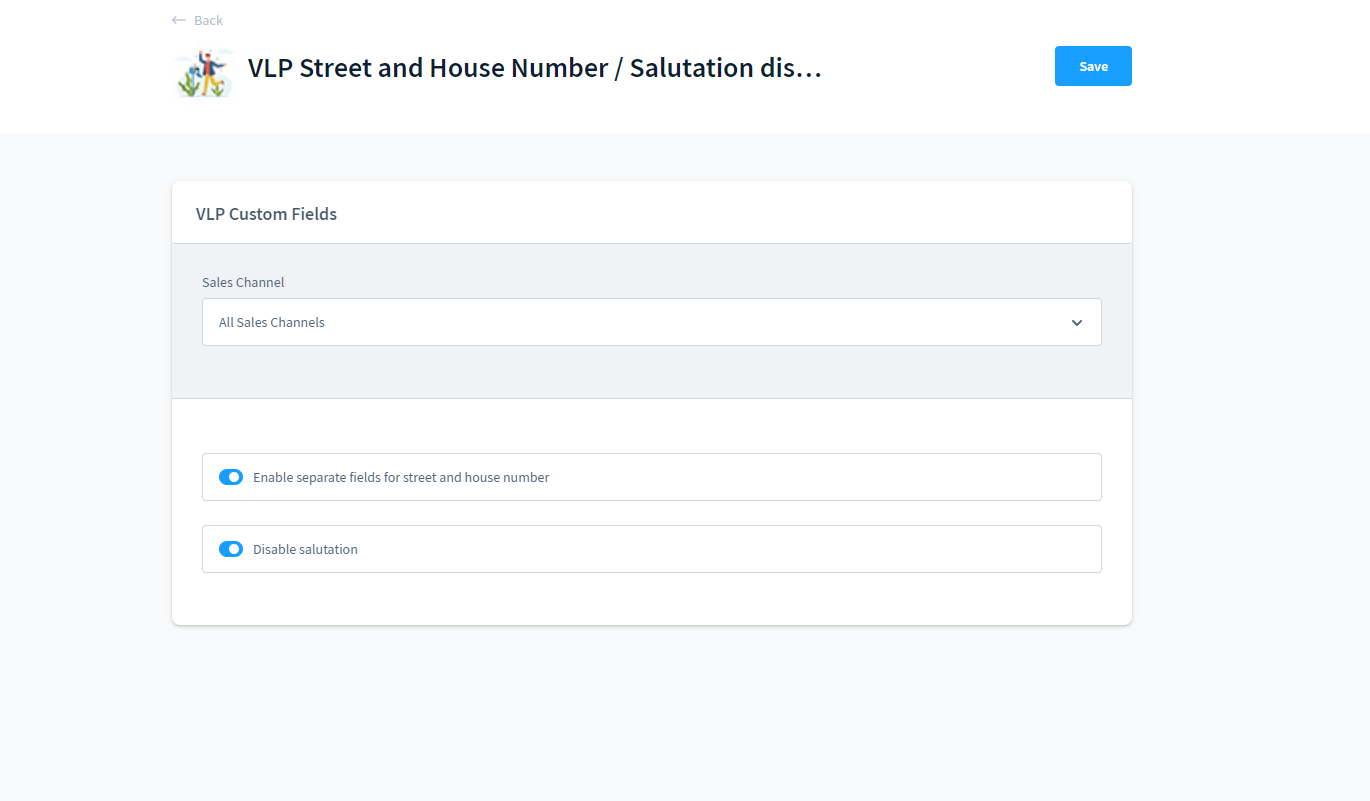The image size is (1370, 801).
Task: Click the page title of the plugin config
Action: [x=533, y=67]
